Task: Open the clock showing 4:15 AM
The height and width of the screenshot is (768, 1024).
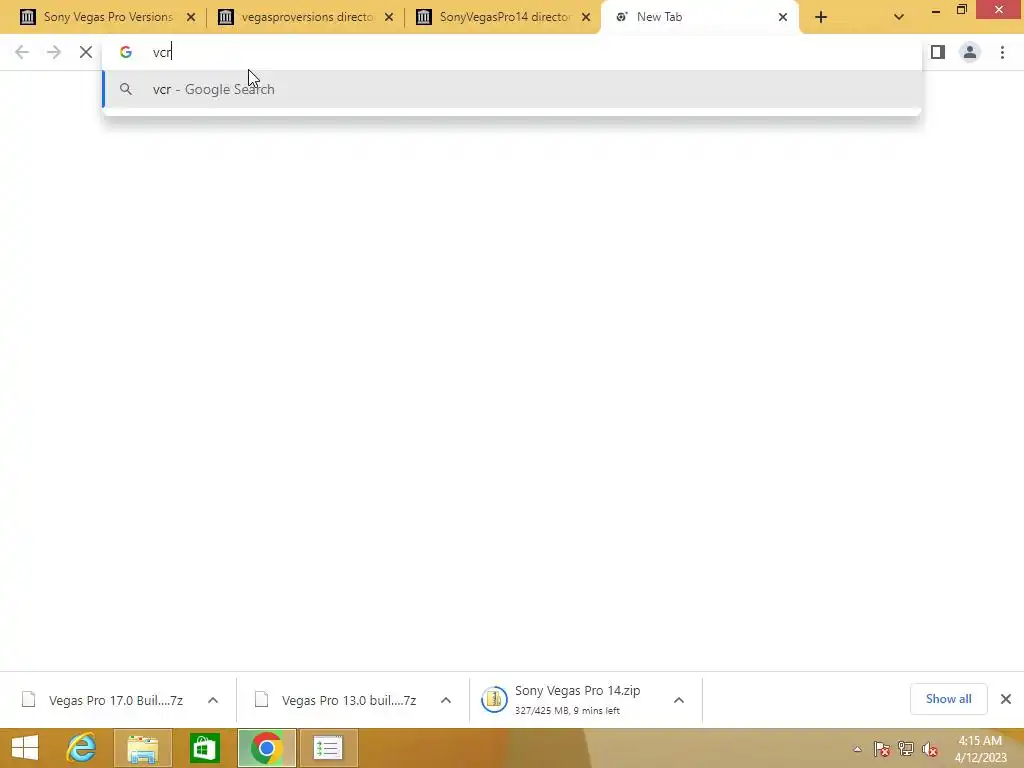Action: coord(980,748)
